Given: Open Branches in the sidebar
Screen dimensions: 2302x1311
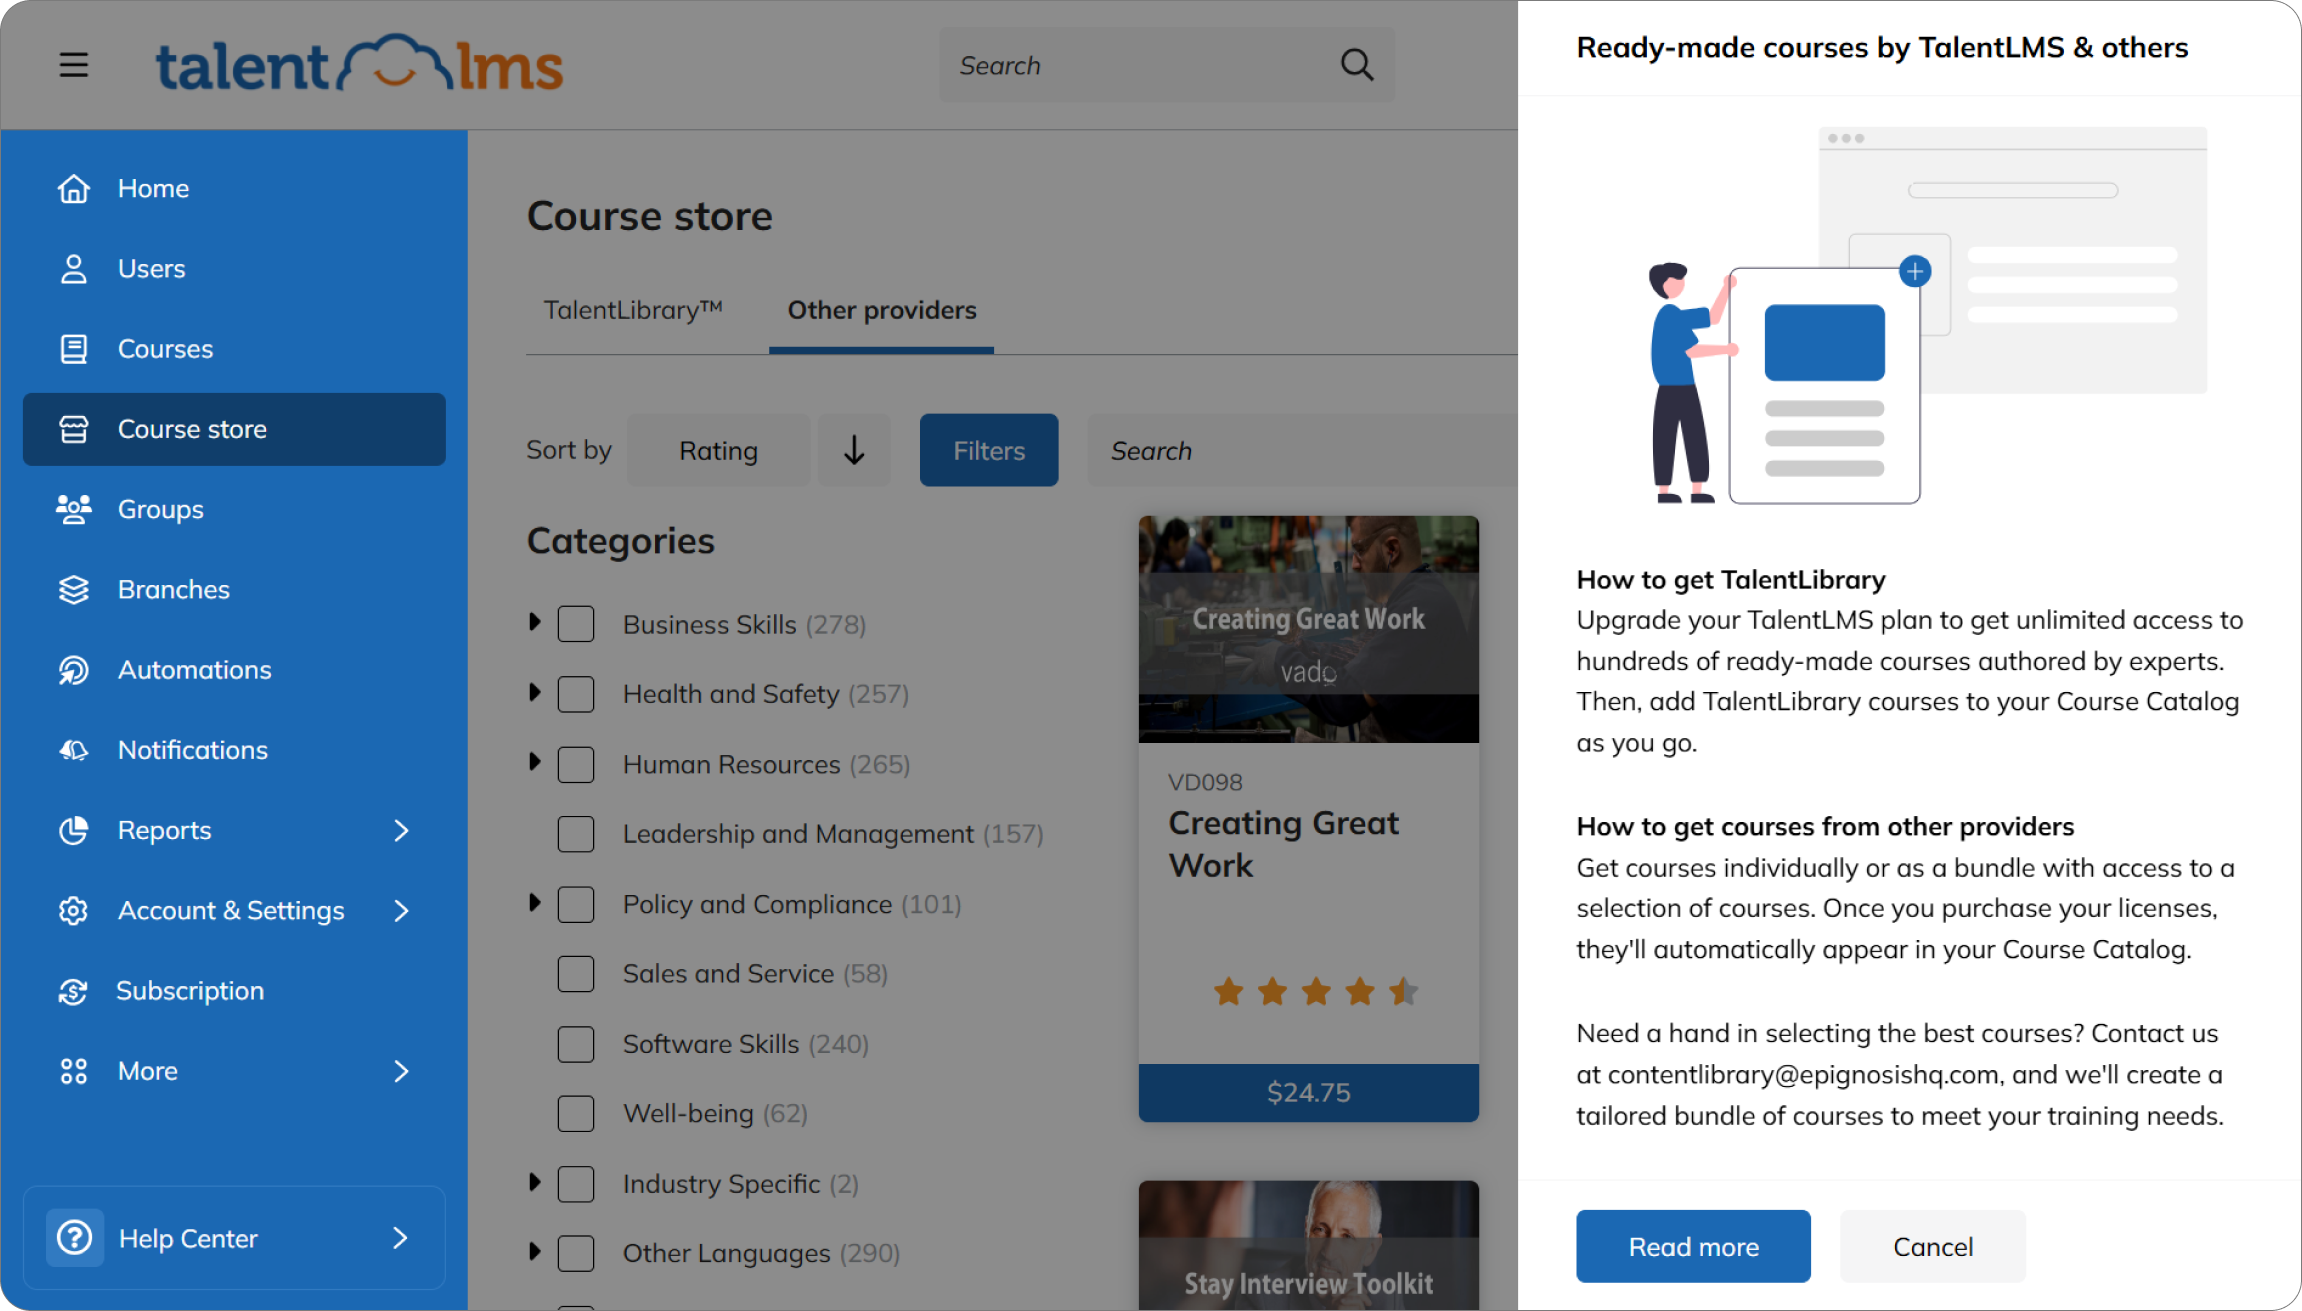Looking at the screenshot, I should (234, 589).
